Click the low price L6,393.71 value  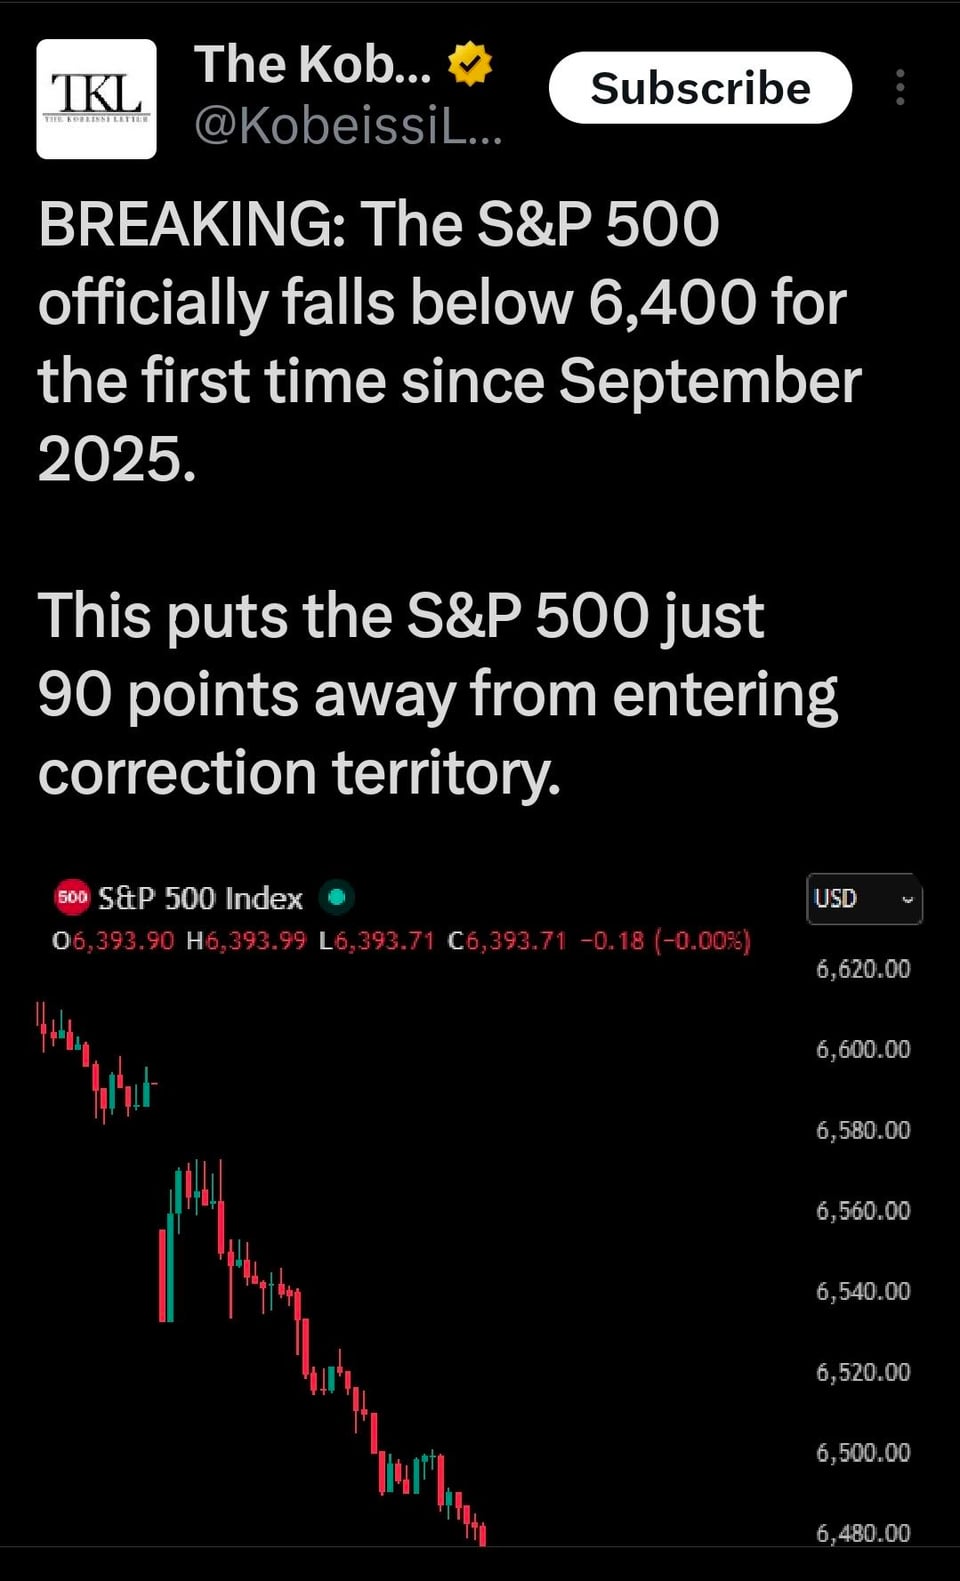377,941
